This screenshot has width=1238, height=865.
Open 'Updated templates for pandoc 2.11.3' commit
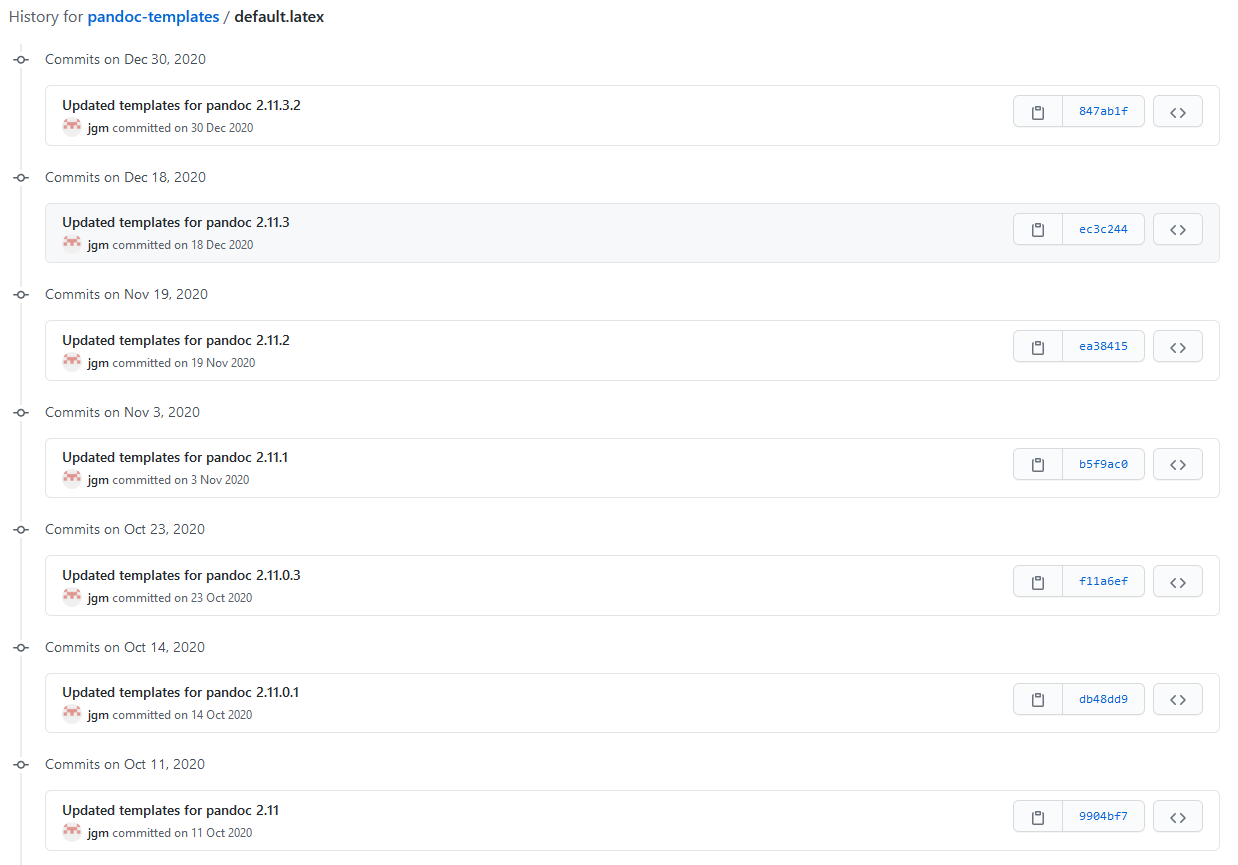(x=176, y=222)
